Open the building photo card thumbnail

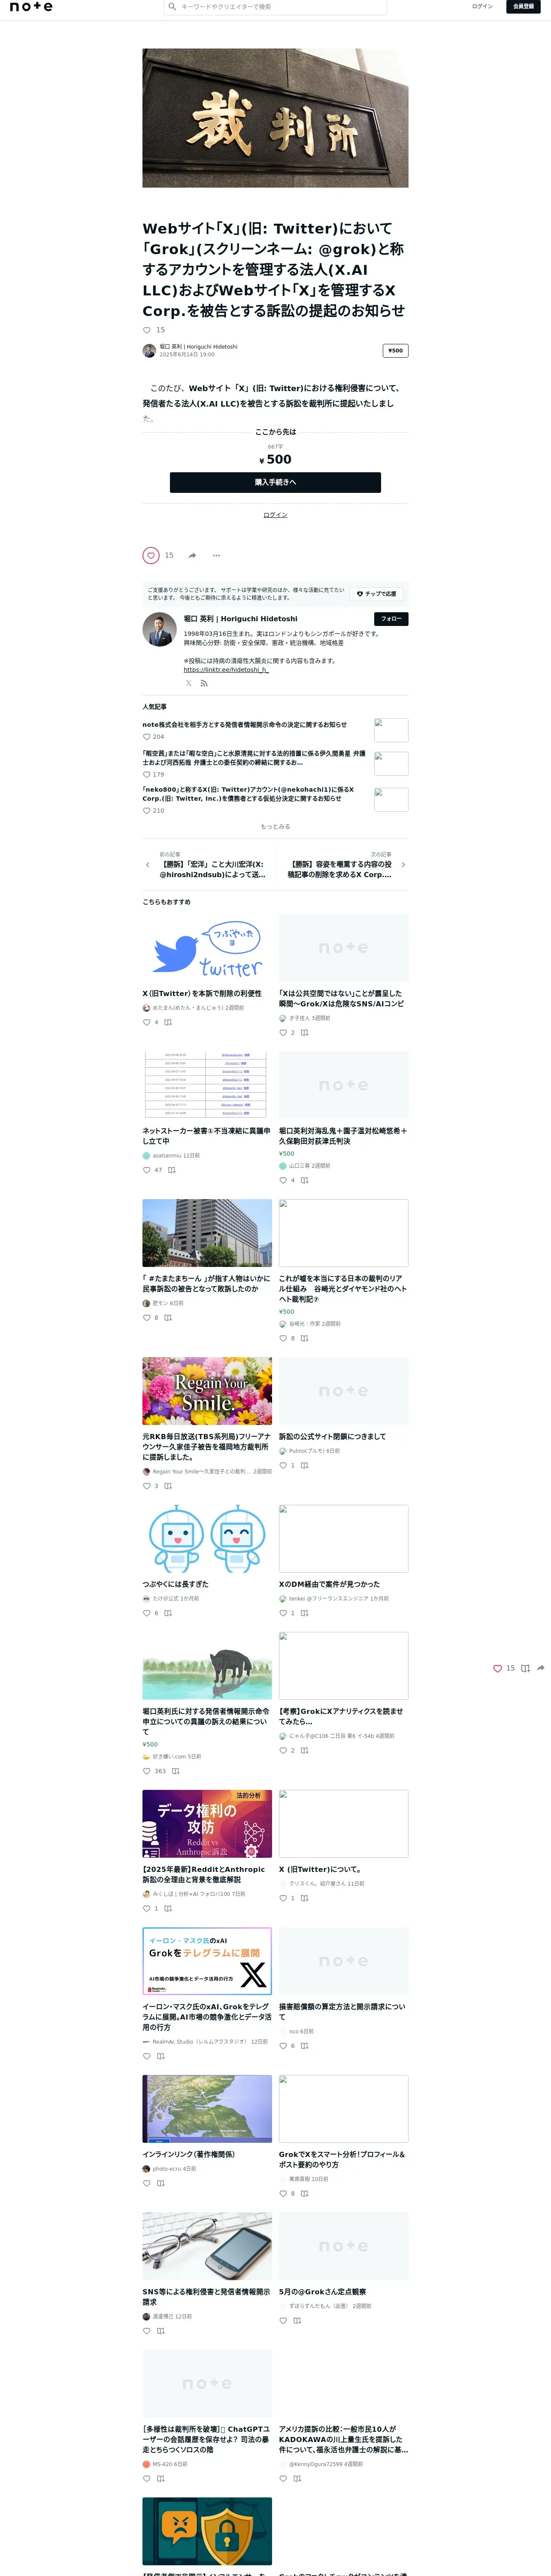pos(207,1233)
